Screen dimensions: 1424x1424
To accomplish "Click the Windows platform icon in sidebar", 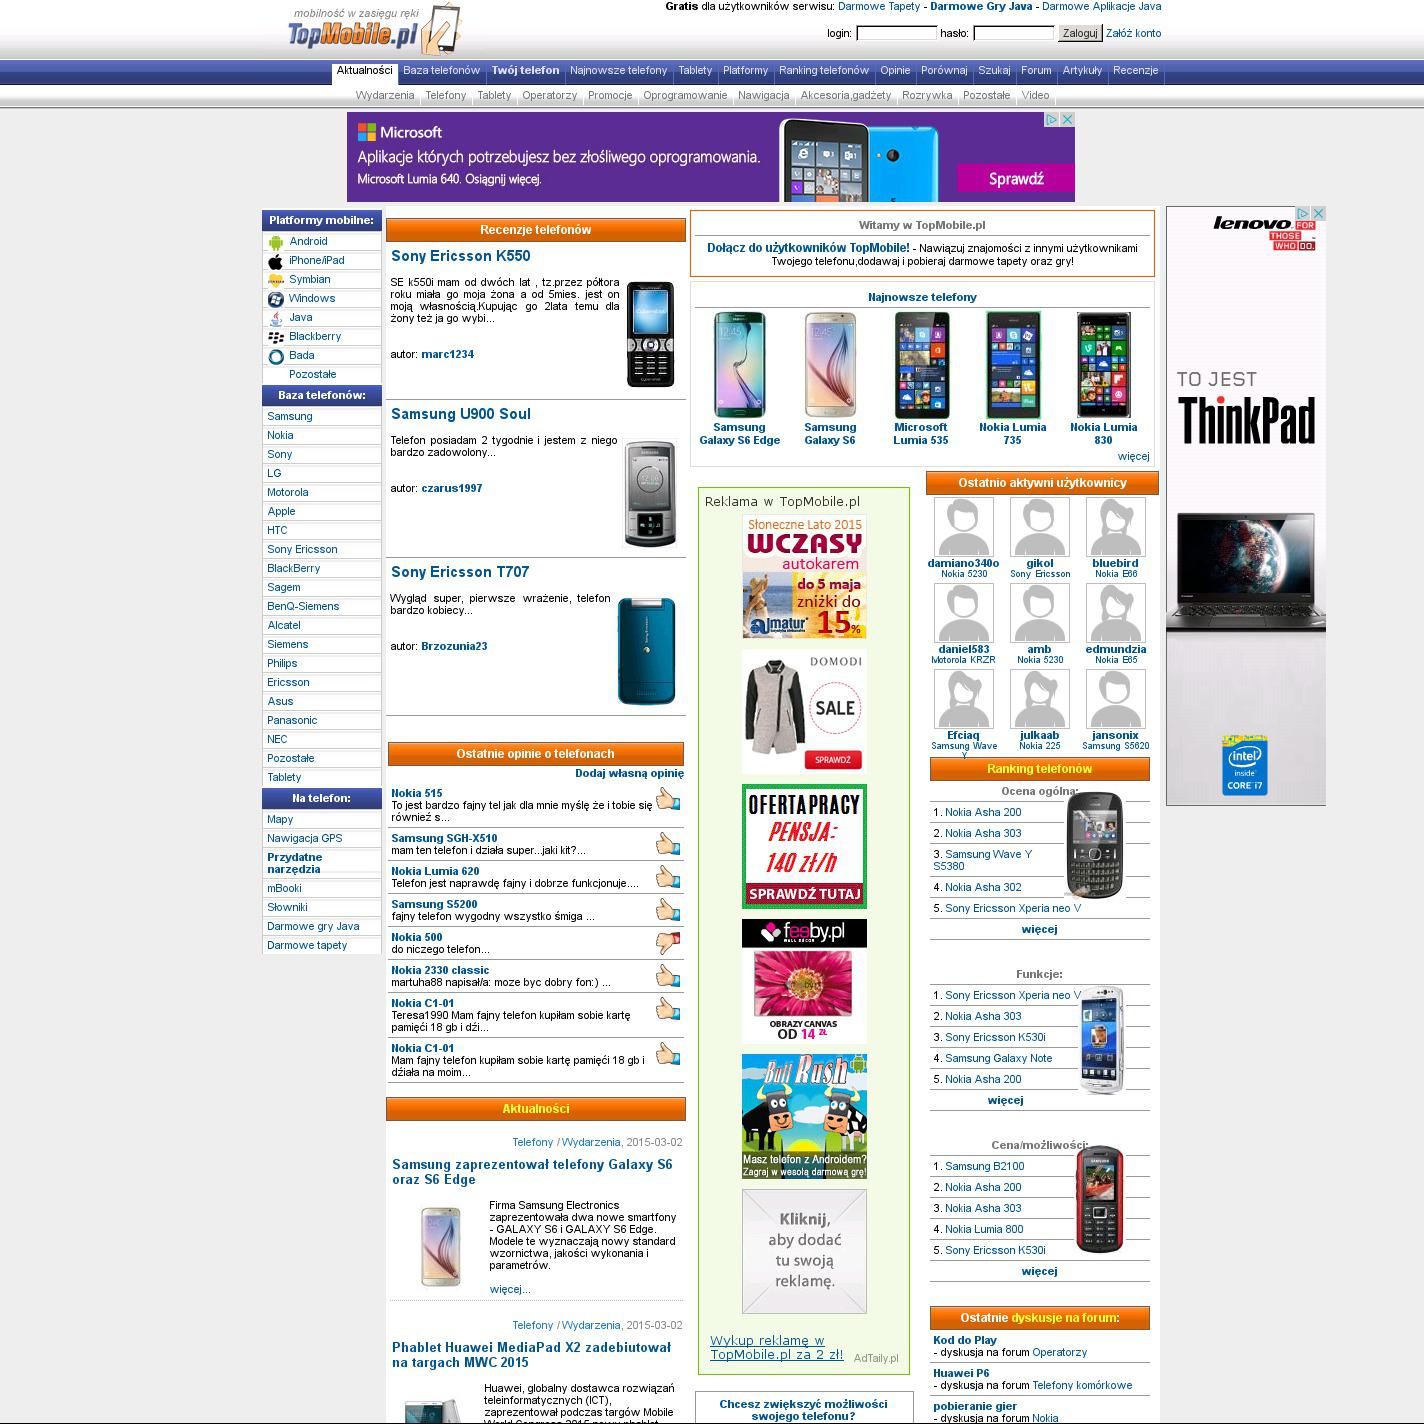I will (276, 299).
